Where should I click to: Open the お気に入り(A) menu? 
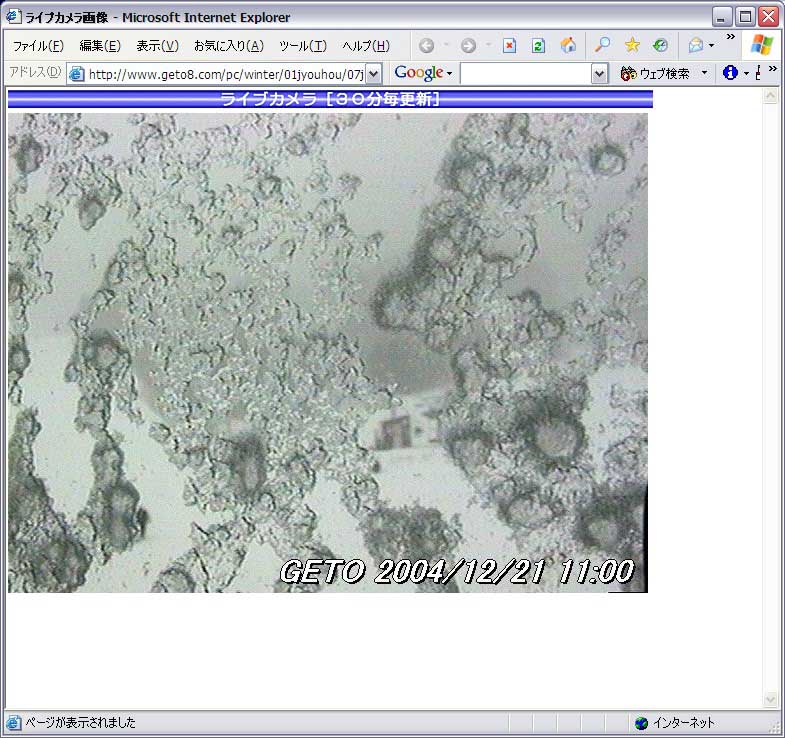click(x=229, y=46)
